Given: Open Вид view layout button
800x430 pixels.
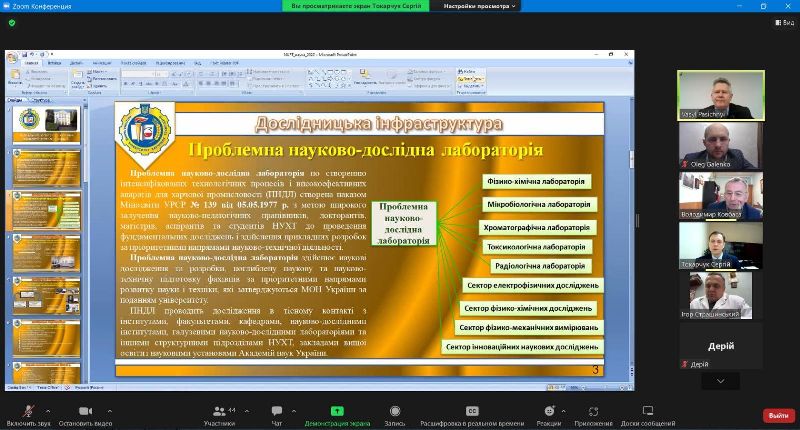Looking at the screenshot, I should click(785, 22).
